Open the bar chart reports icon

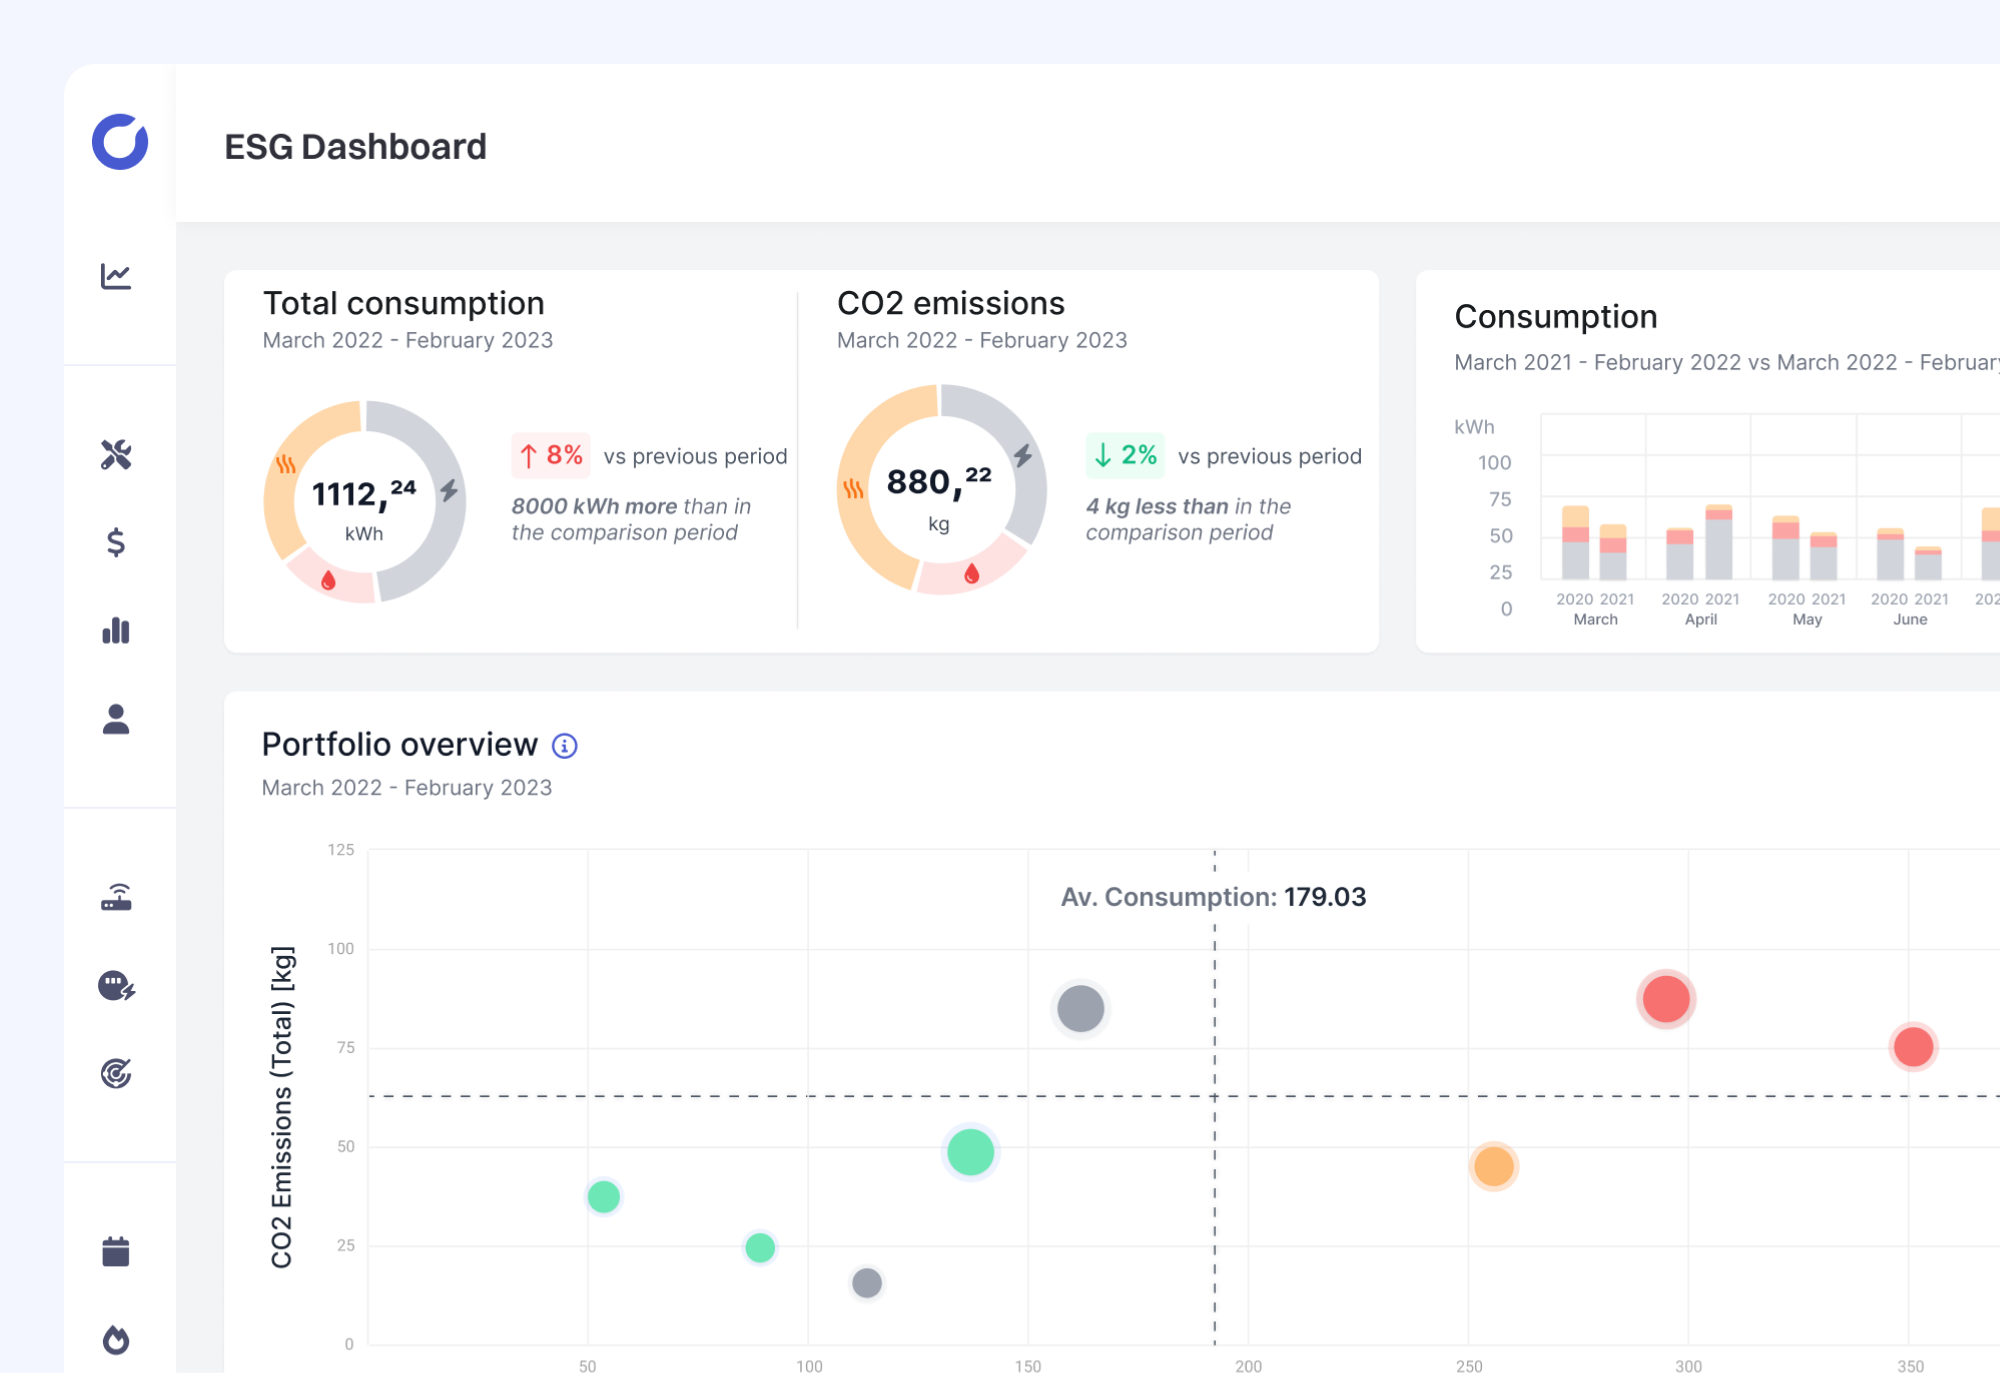tap(117, 631)
